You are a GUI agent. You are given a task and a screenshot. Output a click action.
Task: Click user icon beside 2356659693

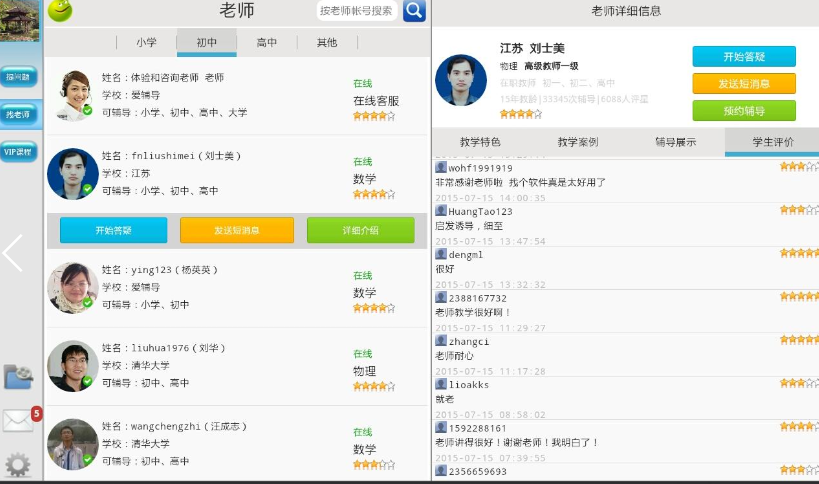tap(441, 470)
